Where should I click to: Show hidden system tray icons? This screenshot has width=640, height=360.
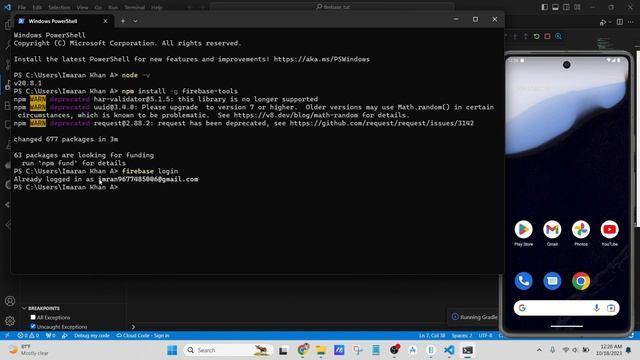[539, 350]
